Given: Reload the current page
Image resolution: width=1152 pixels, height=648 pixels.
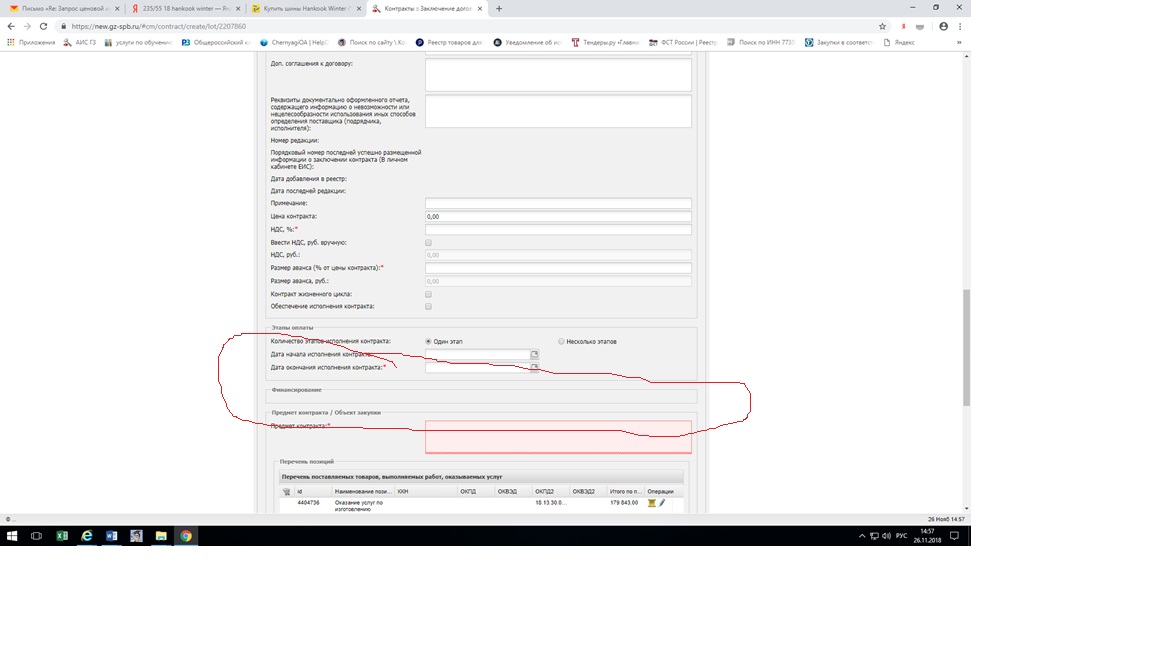Looking at the screenshot, I should pyautogui.click(x=43, y=26).
